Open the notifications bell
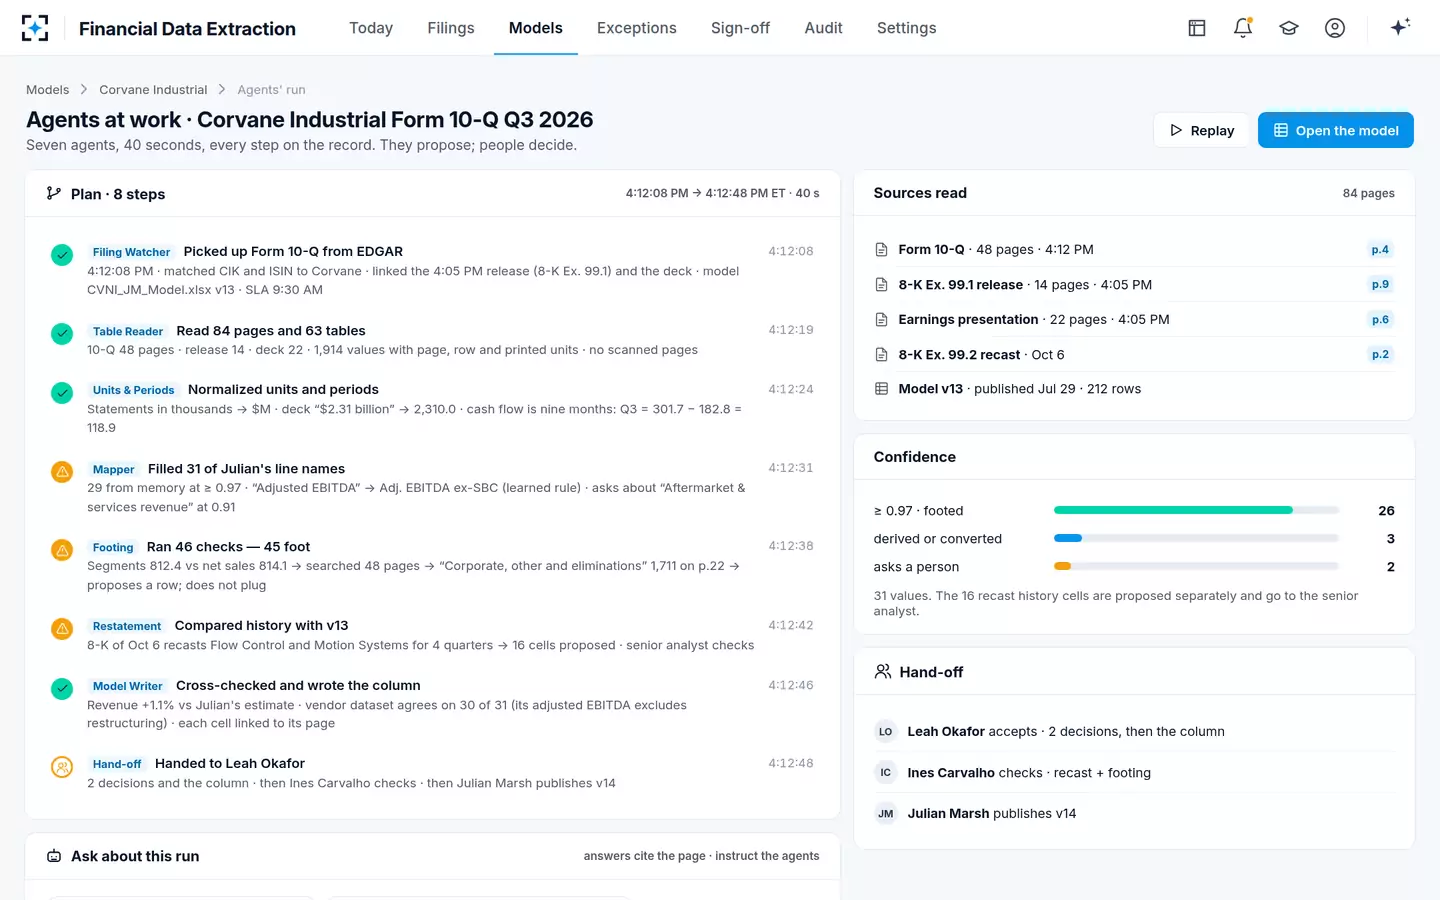 pyautogui.click(x=1243, y=28)
